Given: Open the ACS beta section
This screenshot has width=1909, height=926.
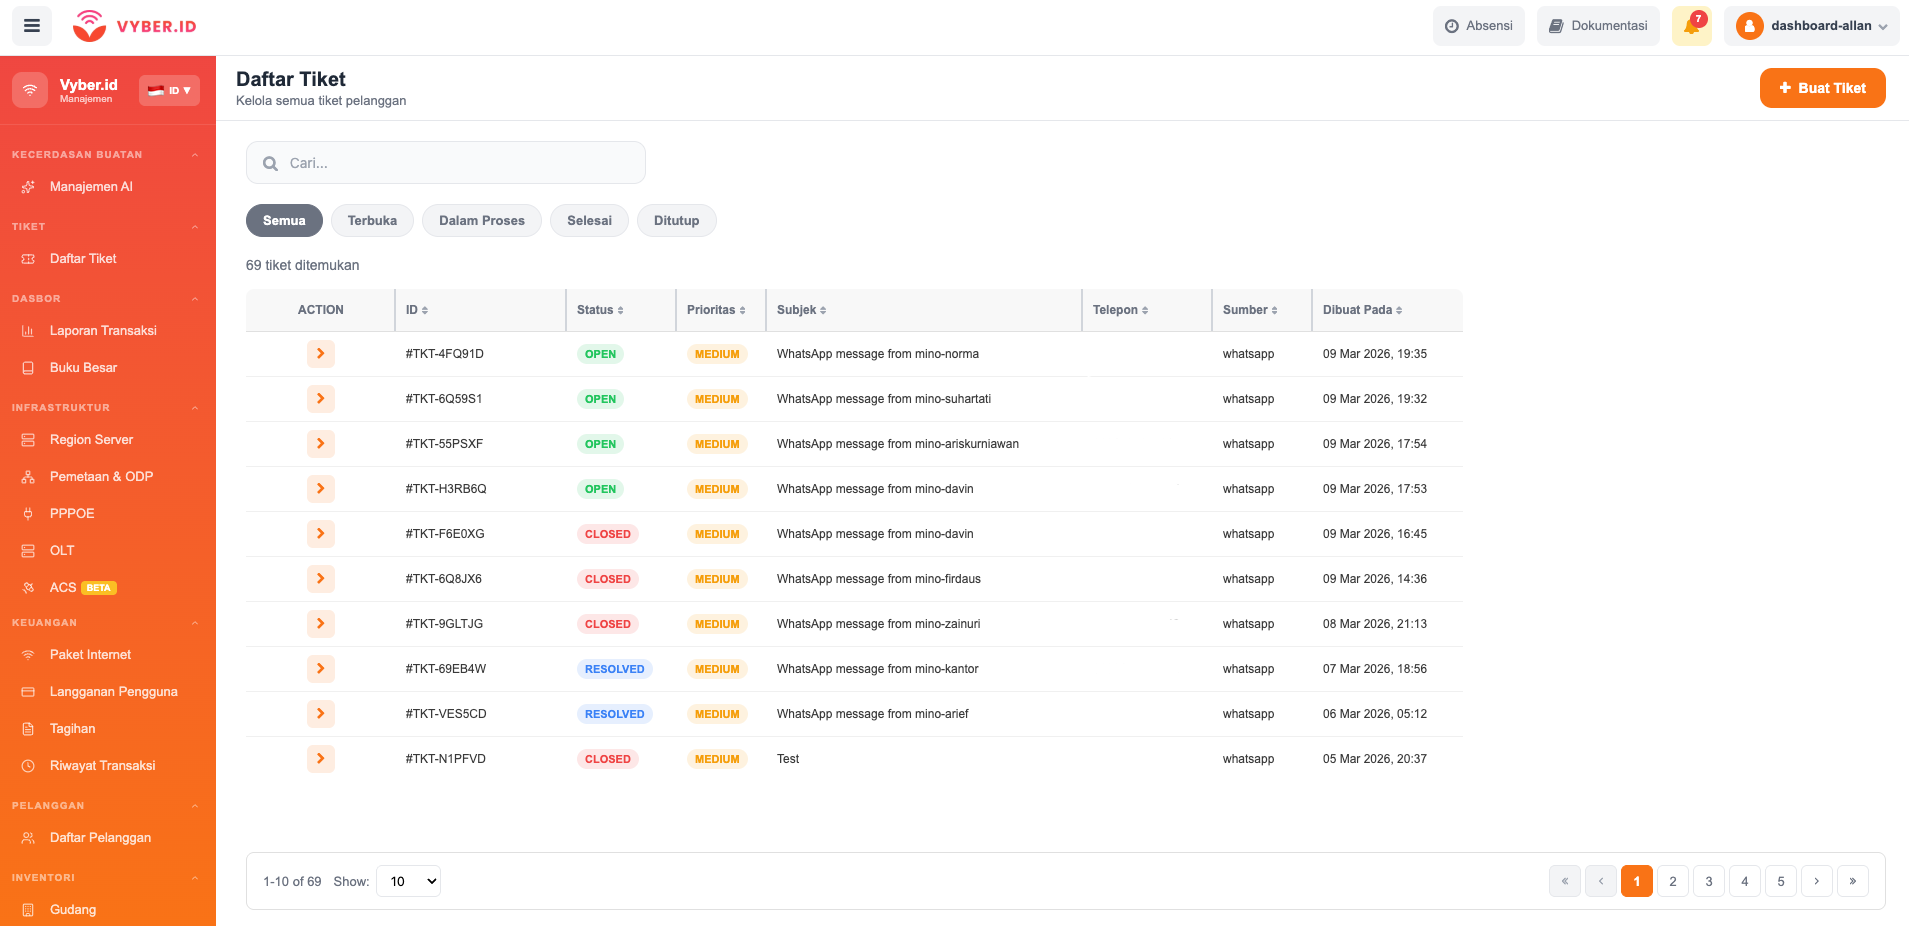Looking at the screenshot, I should 63,587.
